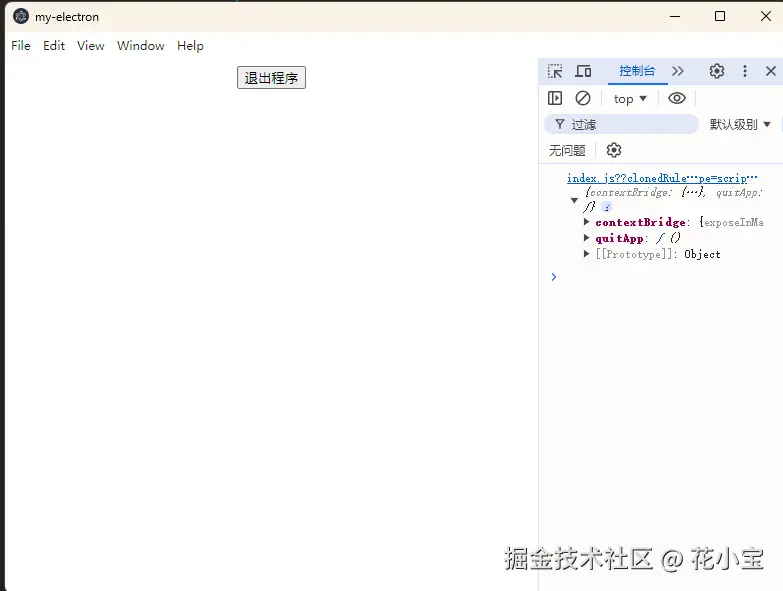This screenshot has height=591, width=783.
Task: Focus the 过滤 filter input field
Action: (621, 124)
